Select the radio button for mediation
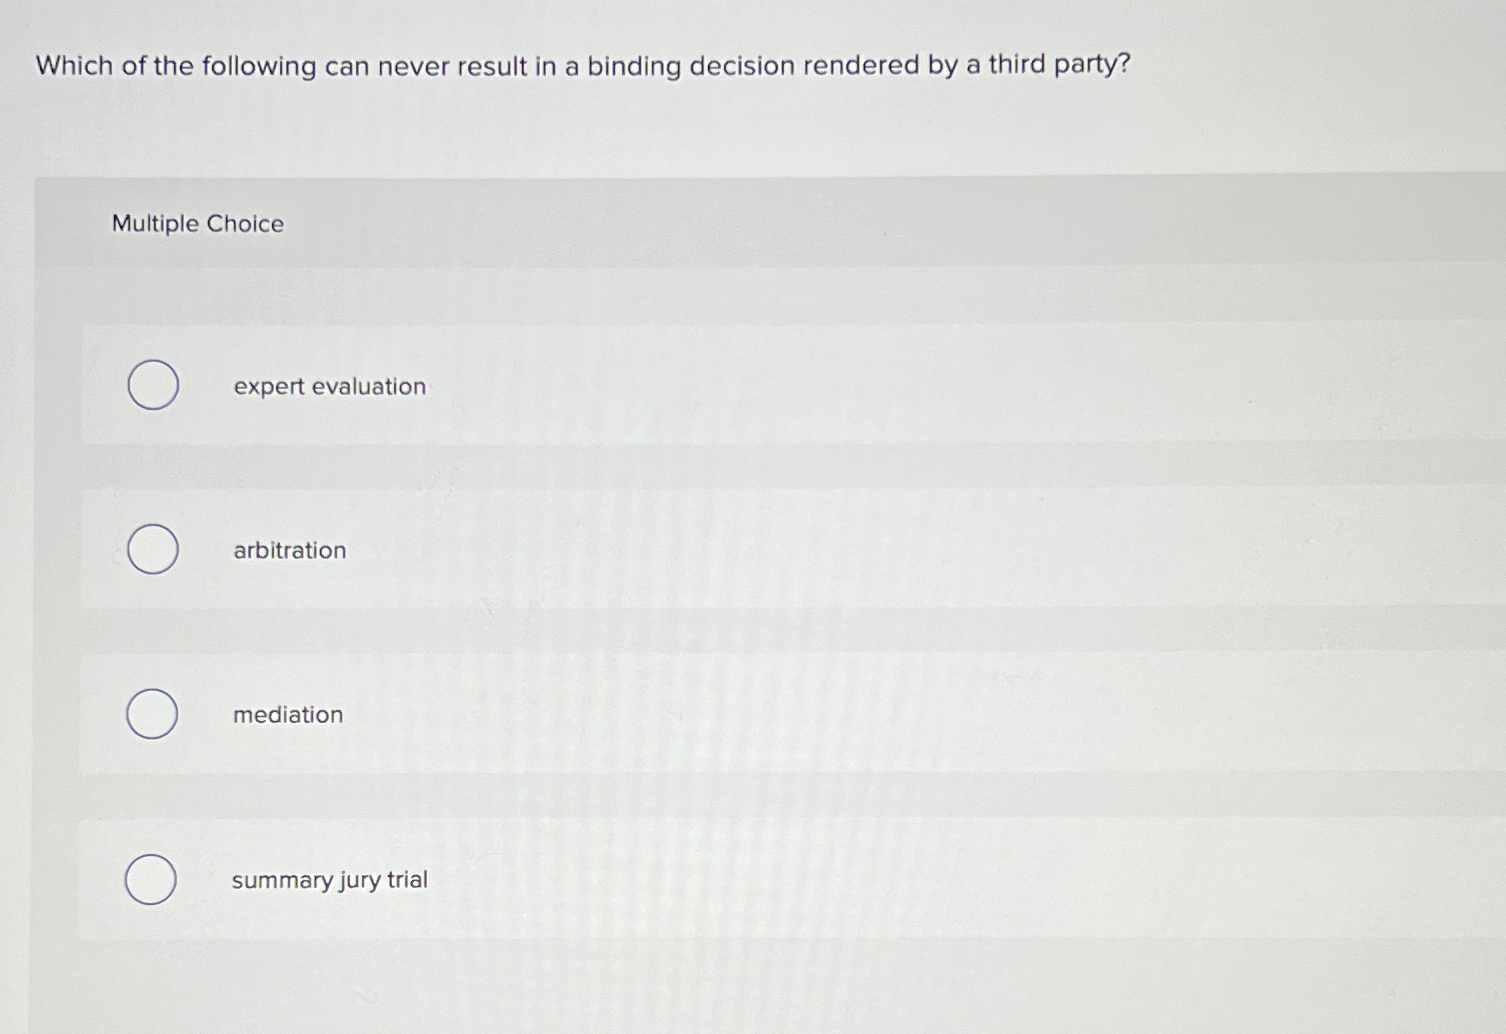 click(152, 713)
